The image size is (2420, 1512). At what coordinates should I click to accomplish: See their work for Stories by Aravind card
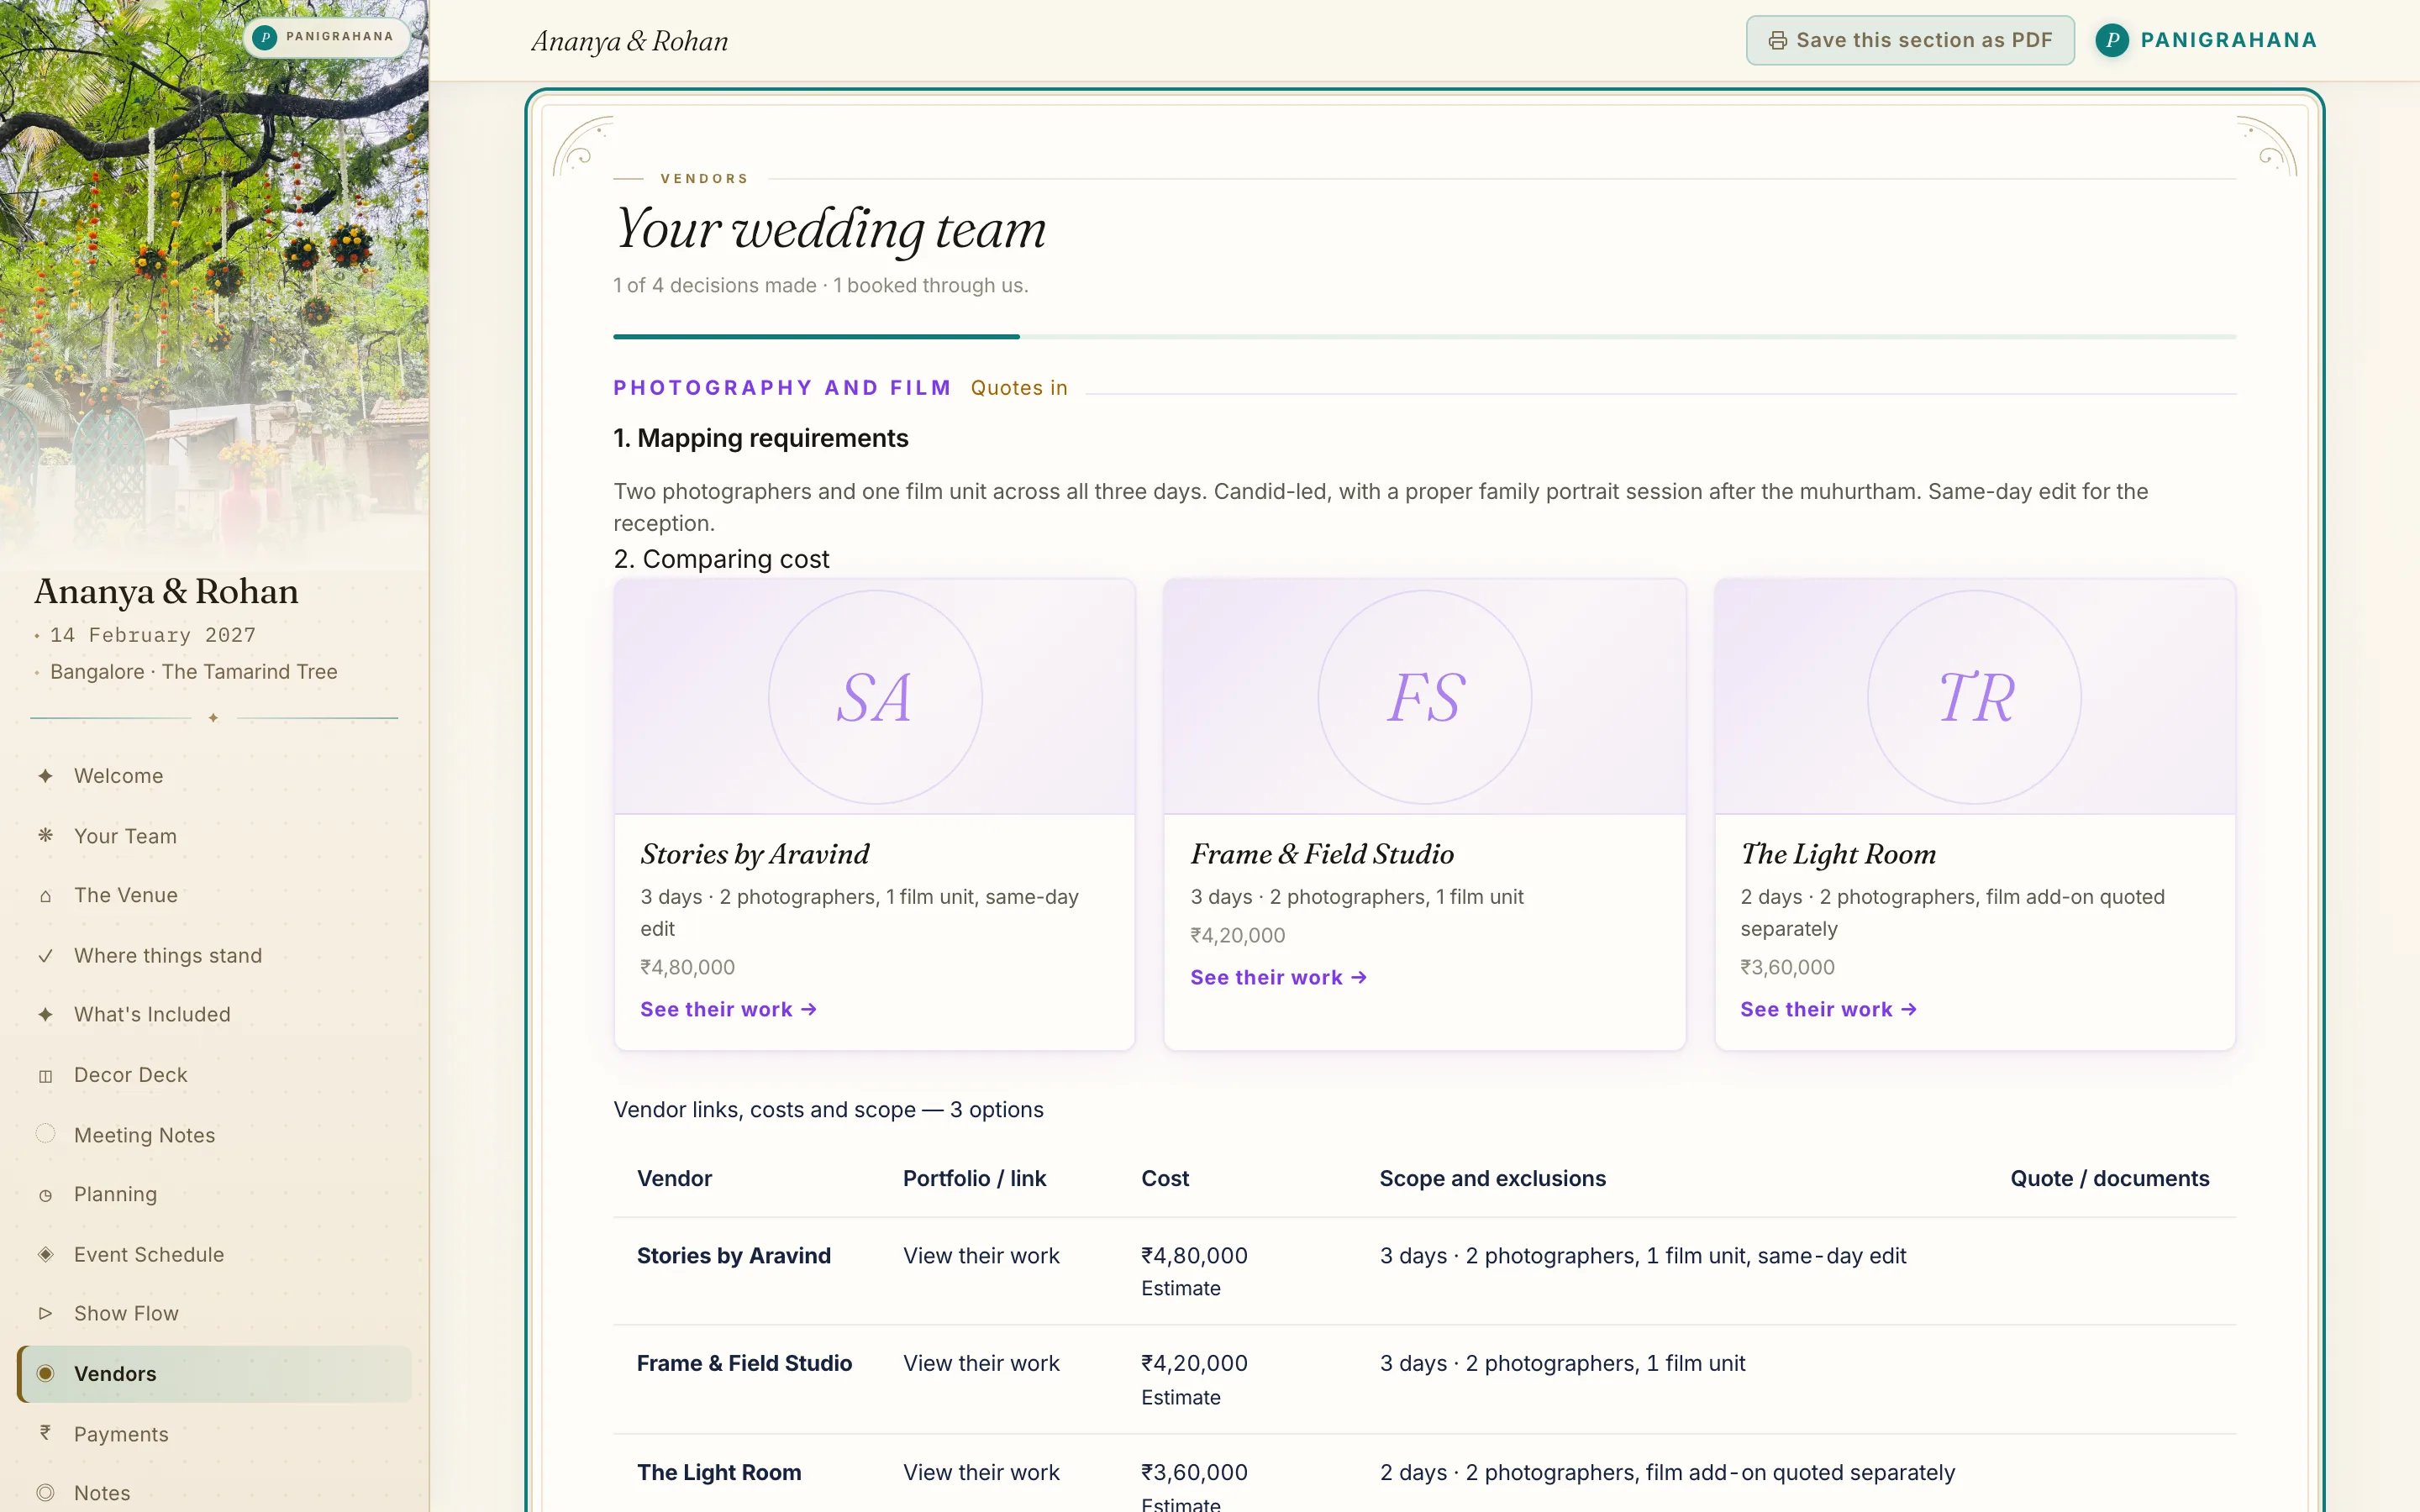(728, 1010)
